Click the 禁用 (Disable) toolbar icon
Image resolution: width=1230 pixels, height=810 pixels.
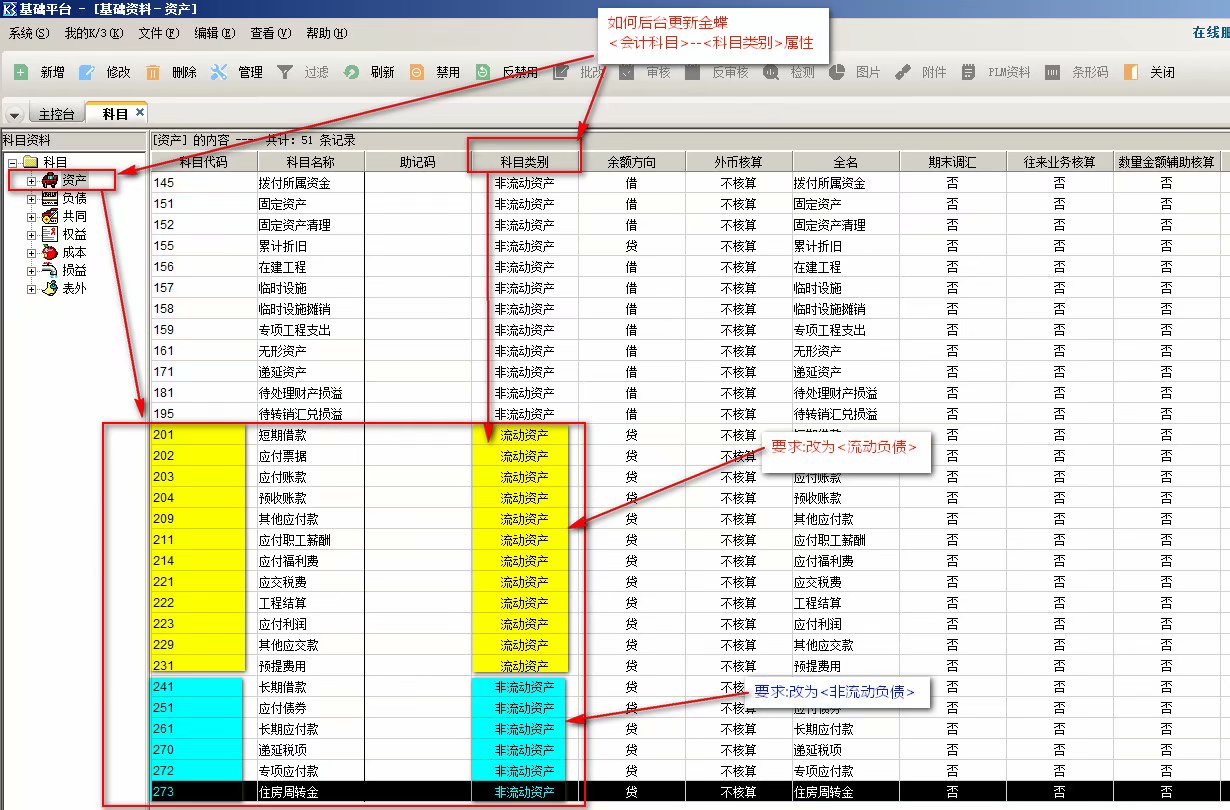point(417,72)
